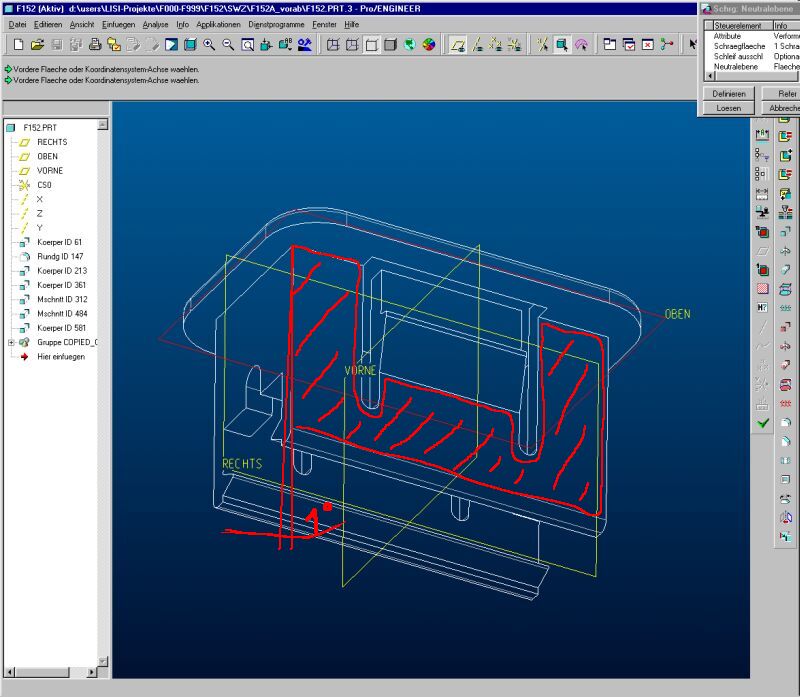Select Rundg ID 147 feature
Viewport: 800px width, 697px height.
tap(60, 256)
